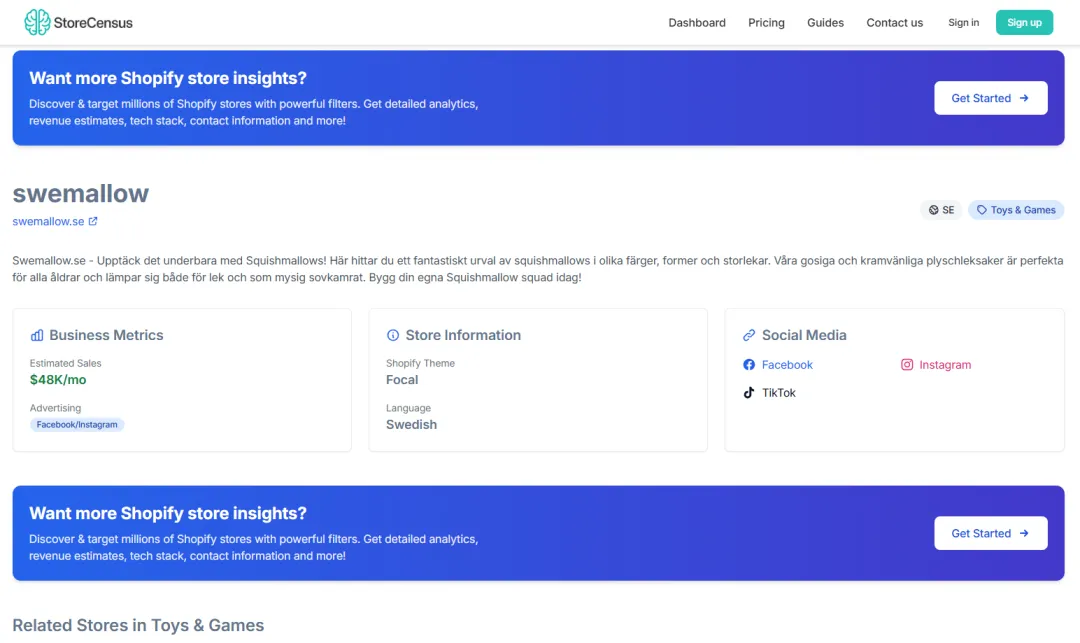Click the StoreCensus brain logo icon
The image size is (1080, 643).
pyautogui.click(x=37, y=22)
